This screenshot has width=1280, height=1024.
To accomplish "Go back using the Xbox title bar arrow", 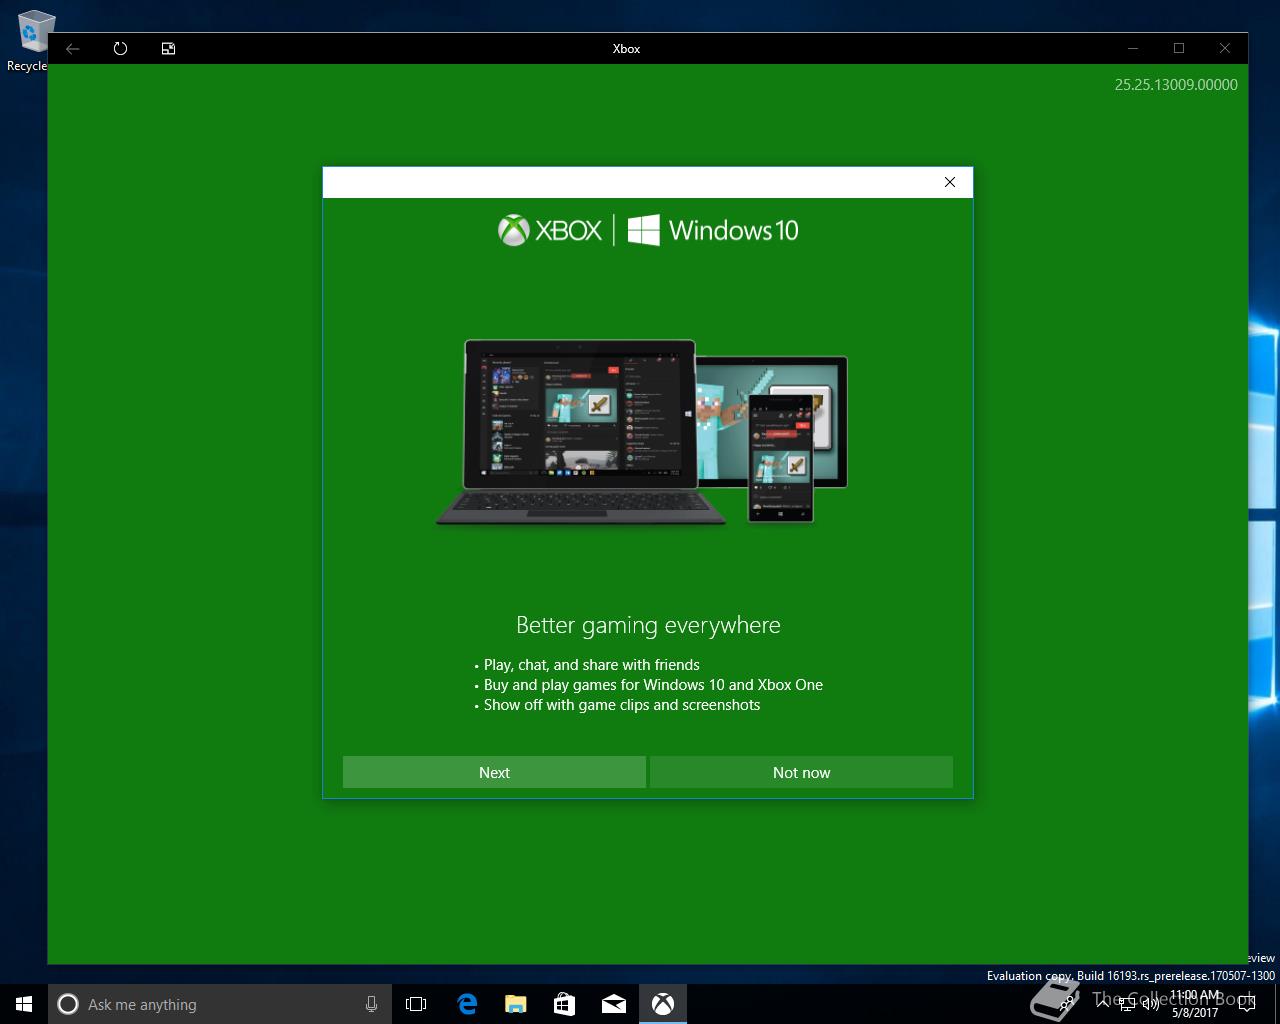I will coord(73,48).
